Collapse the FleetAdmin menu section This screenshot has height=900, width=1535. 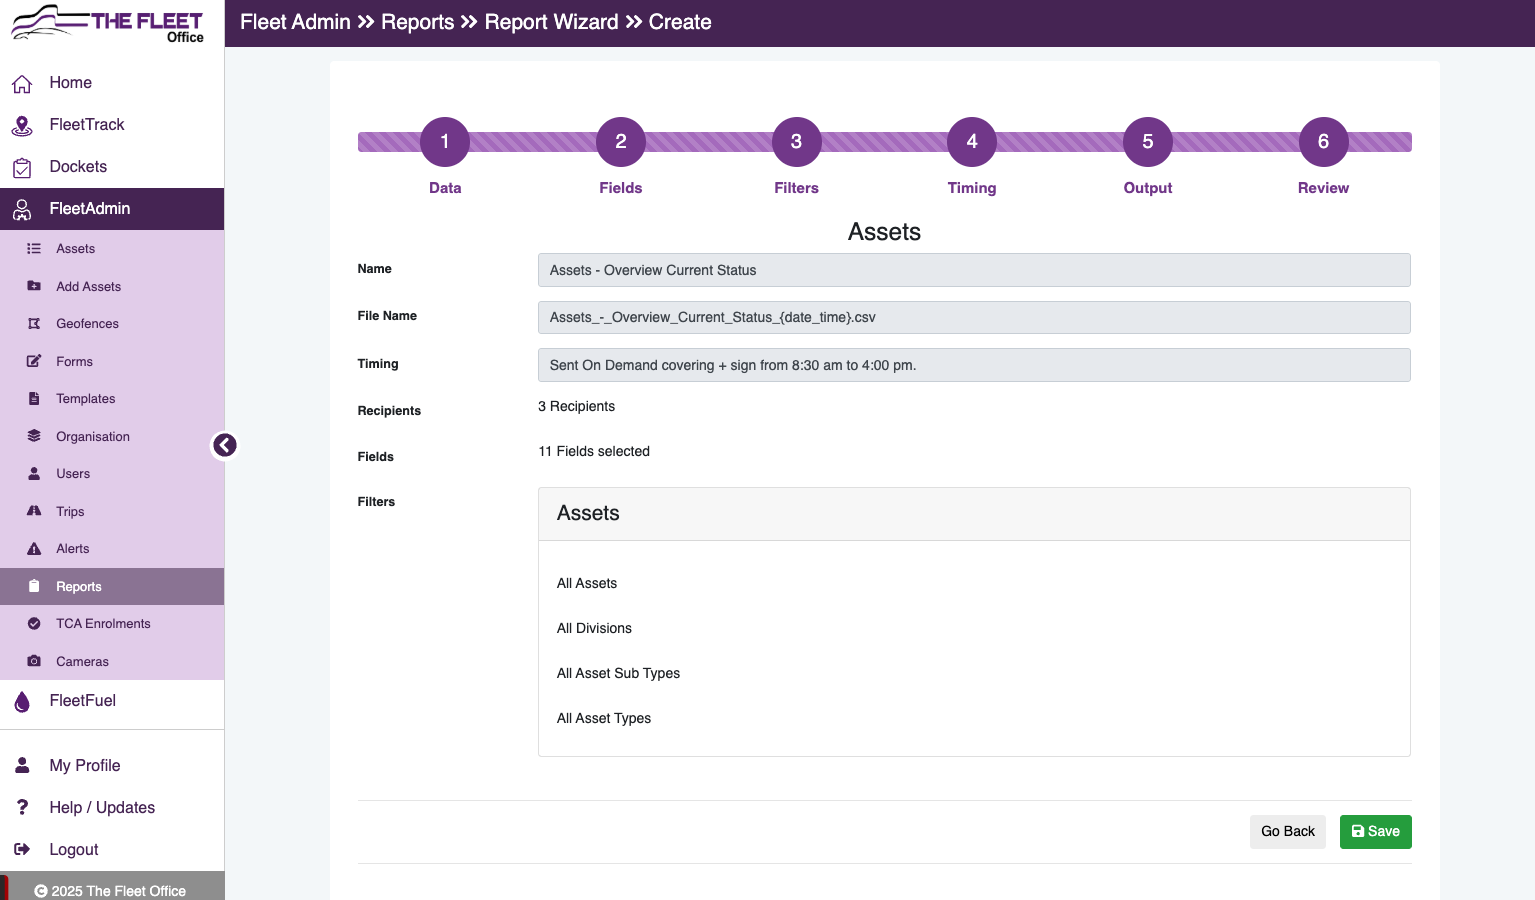(x=112, y=209)
